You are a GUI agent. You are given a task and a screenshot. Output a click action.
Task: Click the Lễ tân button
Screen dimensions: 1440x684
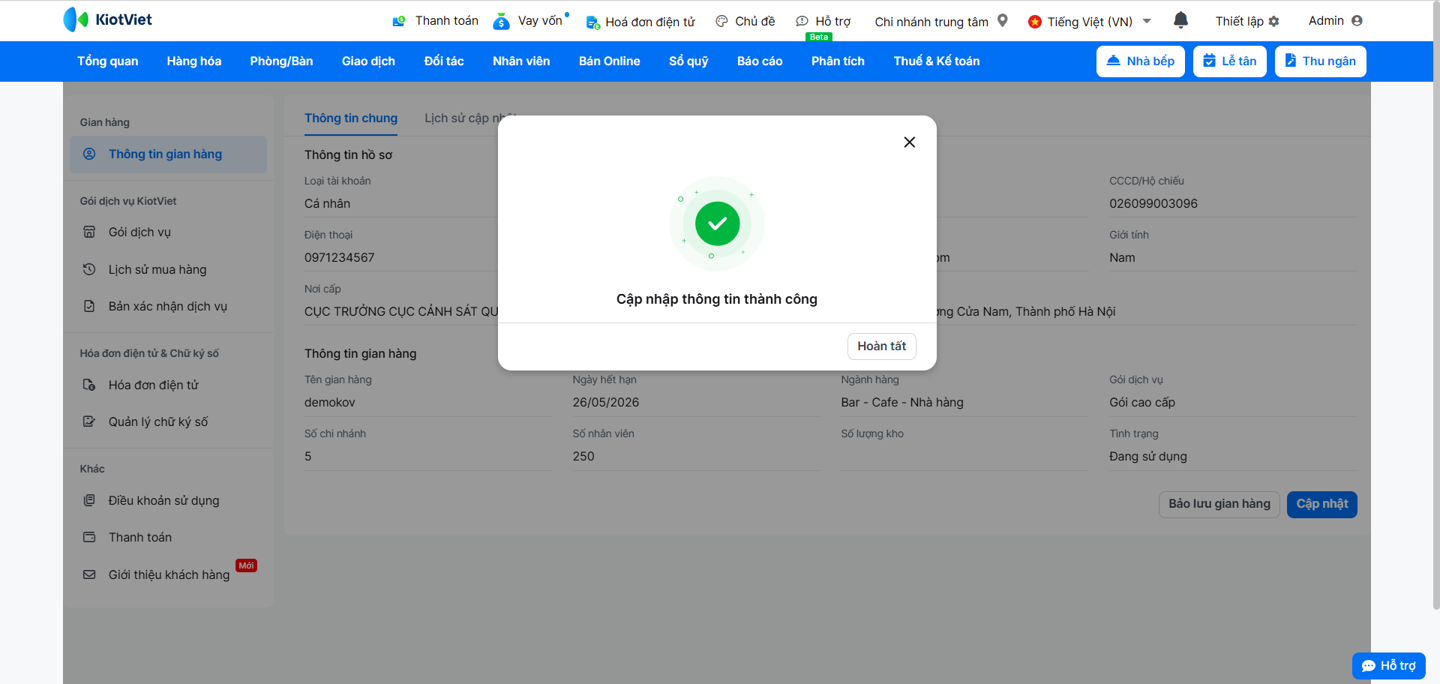tap(1230, 61)
